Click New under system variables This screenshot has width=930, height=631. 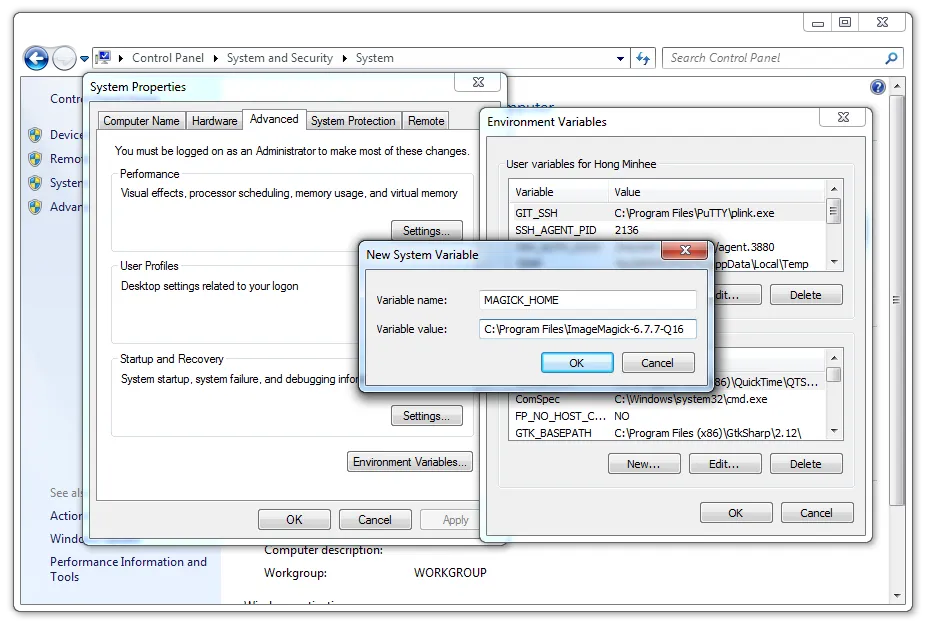point(644,464)
